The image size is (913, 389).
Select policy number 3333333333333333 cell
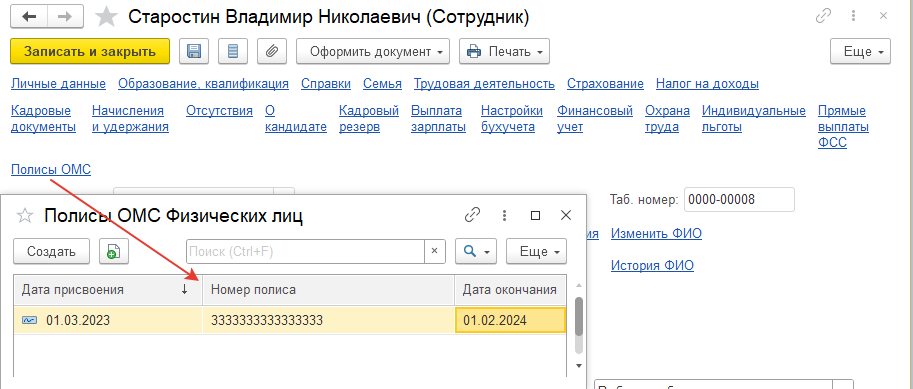coord(328,320)
